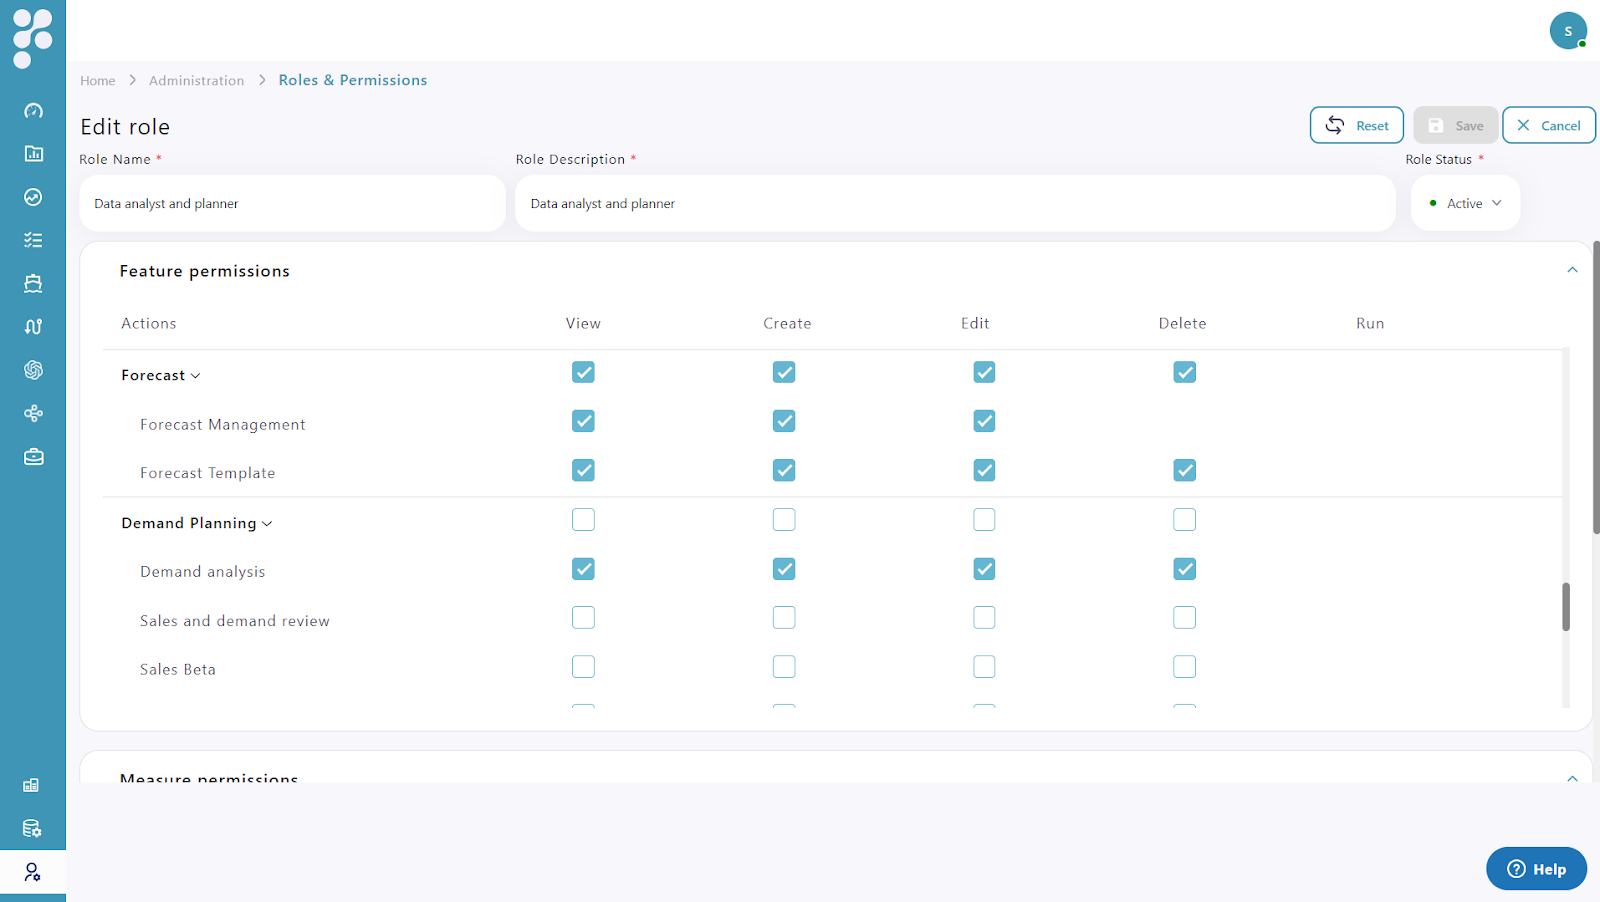Uncheck Demand analysis Edit checkbox
Viewport: 1600px width, 902px height.
pos(984,569)
